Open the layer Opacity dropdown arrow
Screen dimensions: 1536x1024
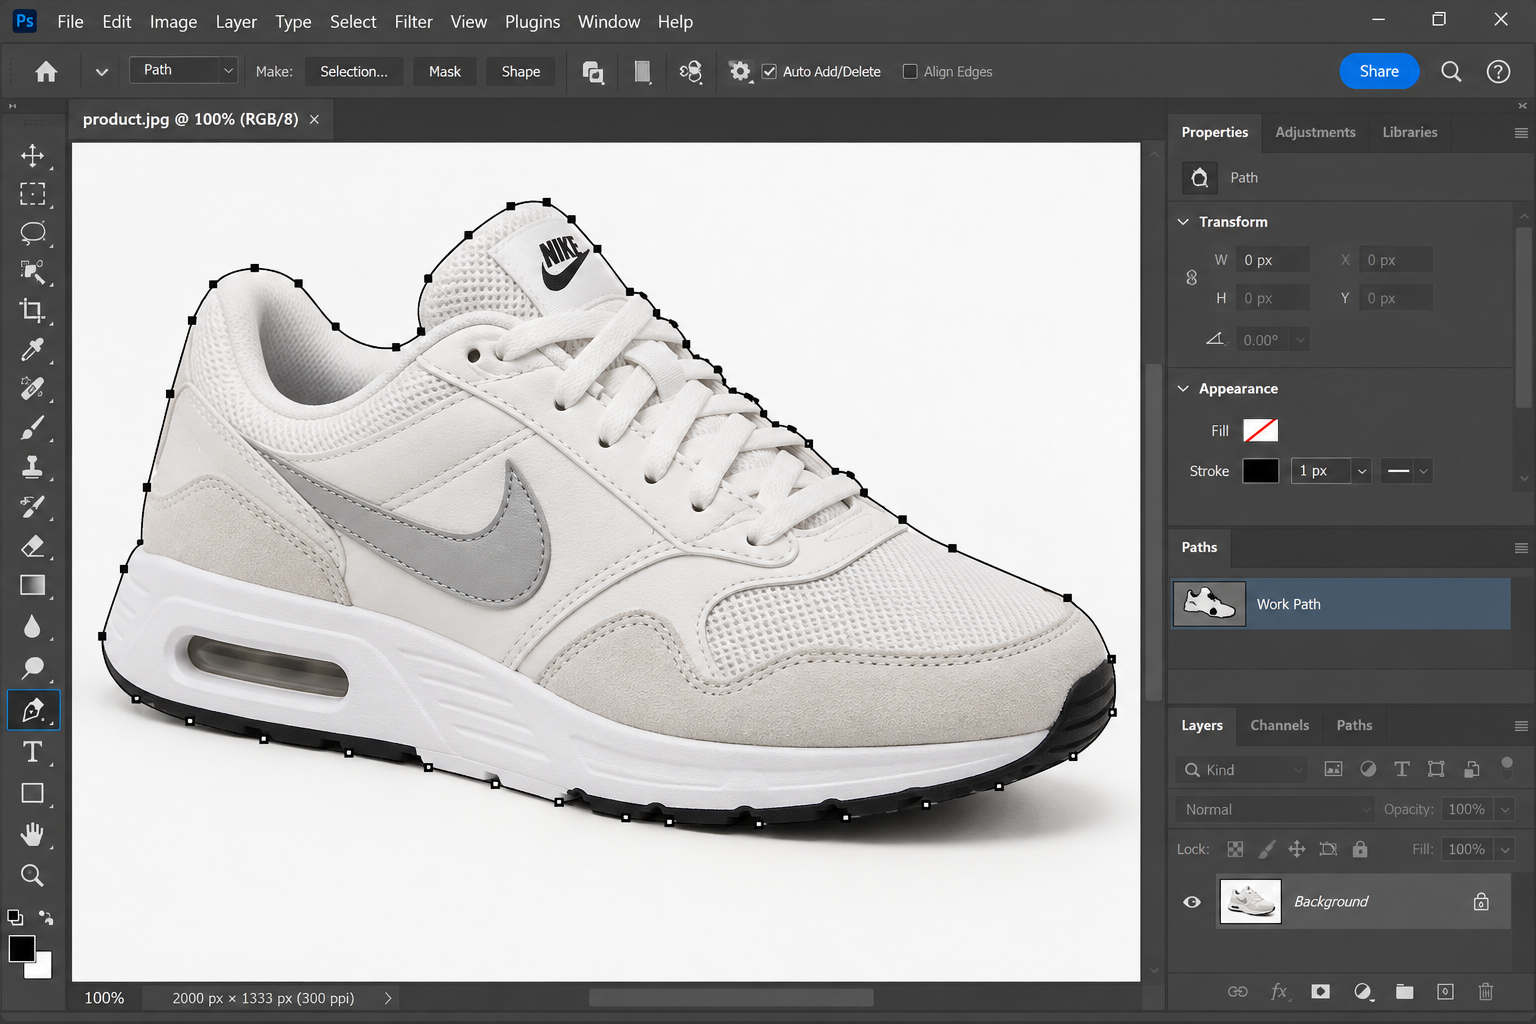(x=1505, y=810)
